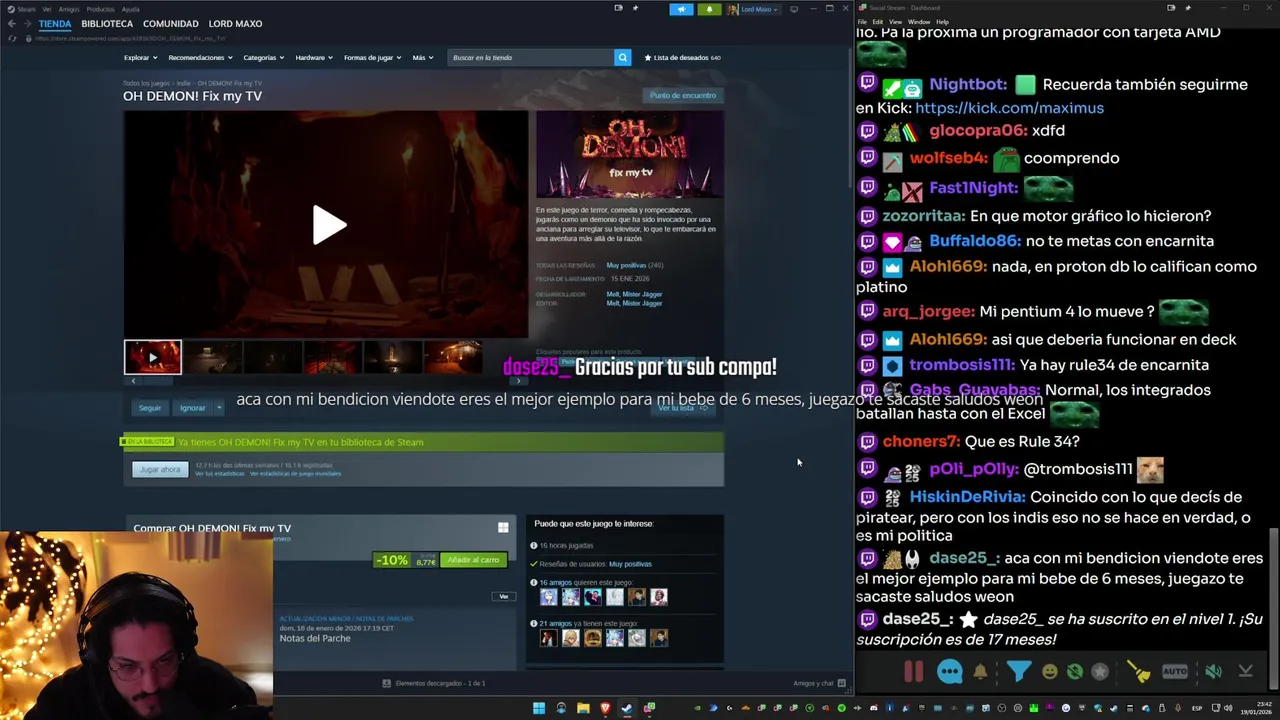Toggle the Social Stream notification bell

(980, 672)
